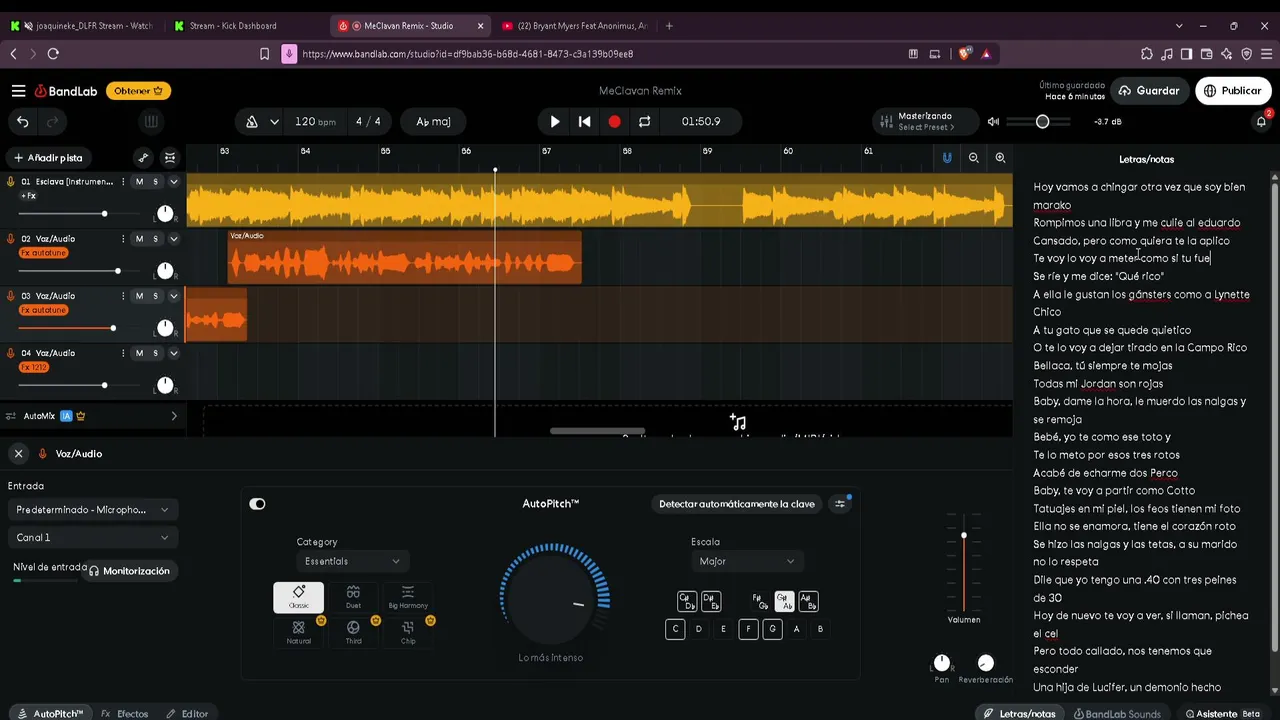Close the Voz/Audio bottom panel
The height and width of the screenshot is (720, 1280).
pos(18,454)
